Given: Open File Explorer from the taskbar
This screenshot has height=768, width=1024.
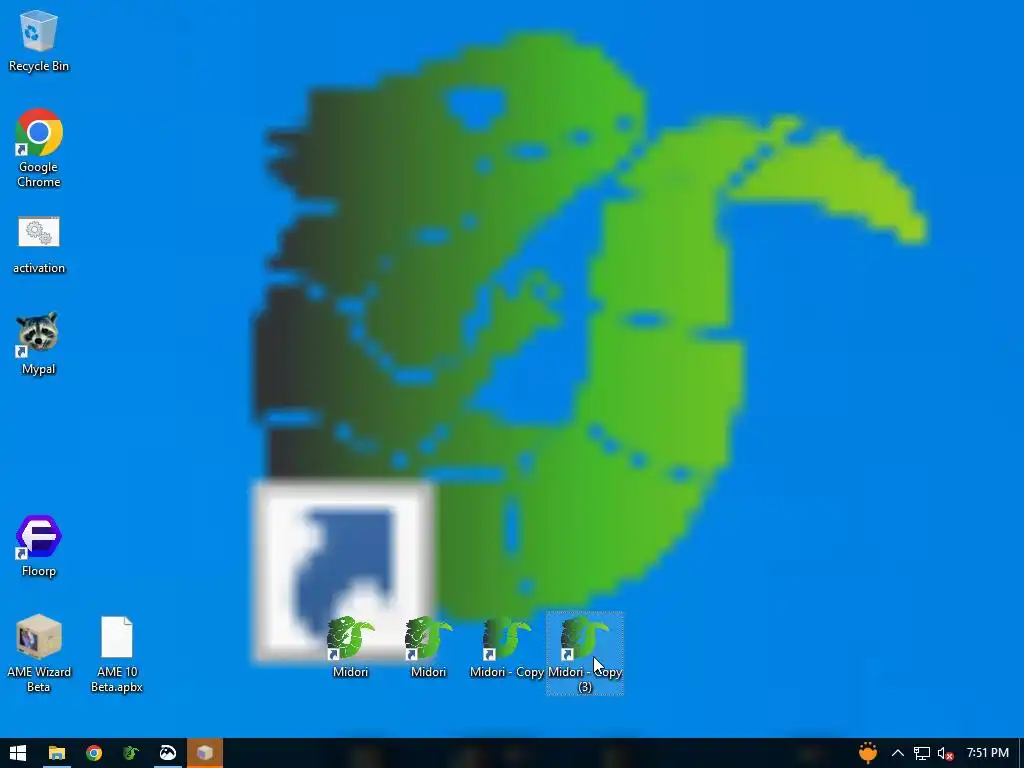Looking at the screenshot, I should 57,753.
